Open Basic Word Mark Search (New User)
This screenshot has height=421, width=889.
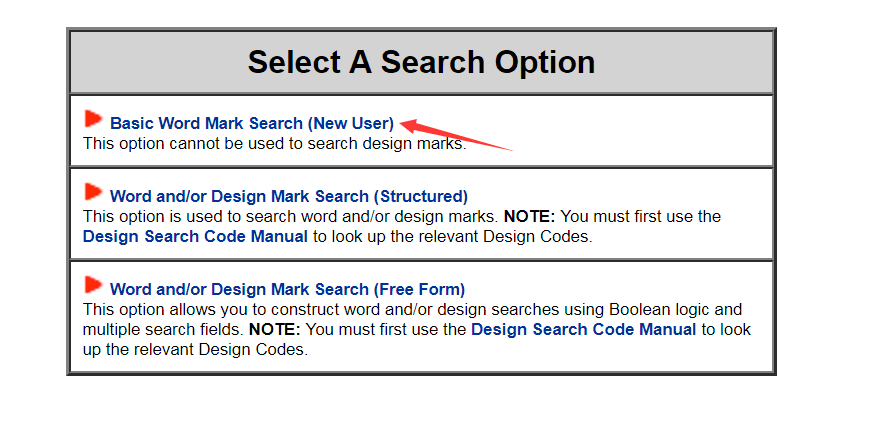click(252, 124)
